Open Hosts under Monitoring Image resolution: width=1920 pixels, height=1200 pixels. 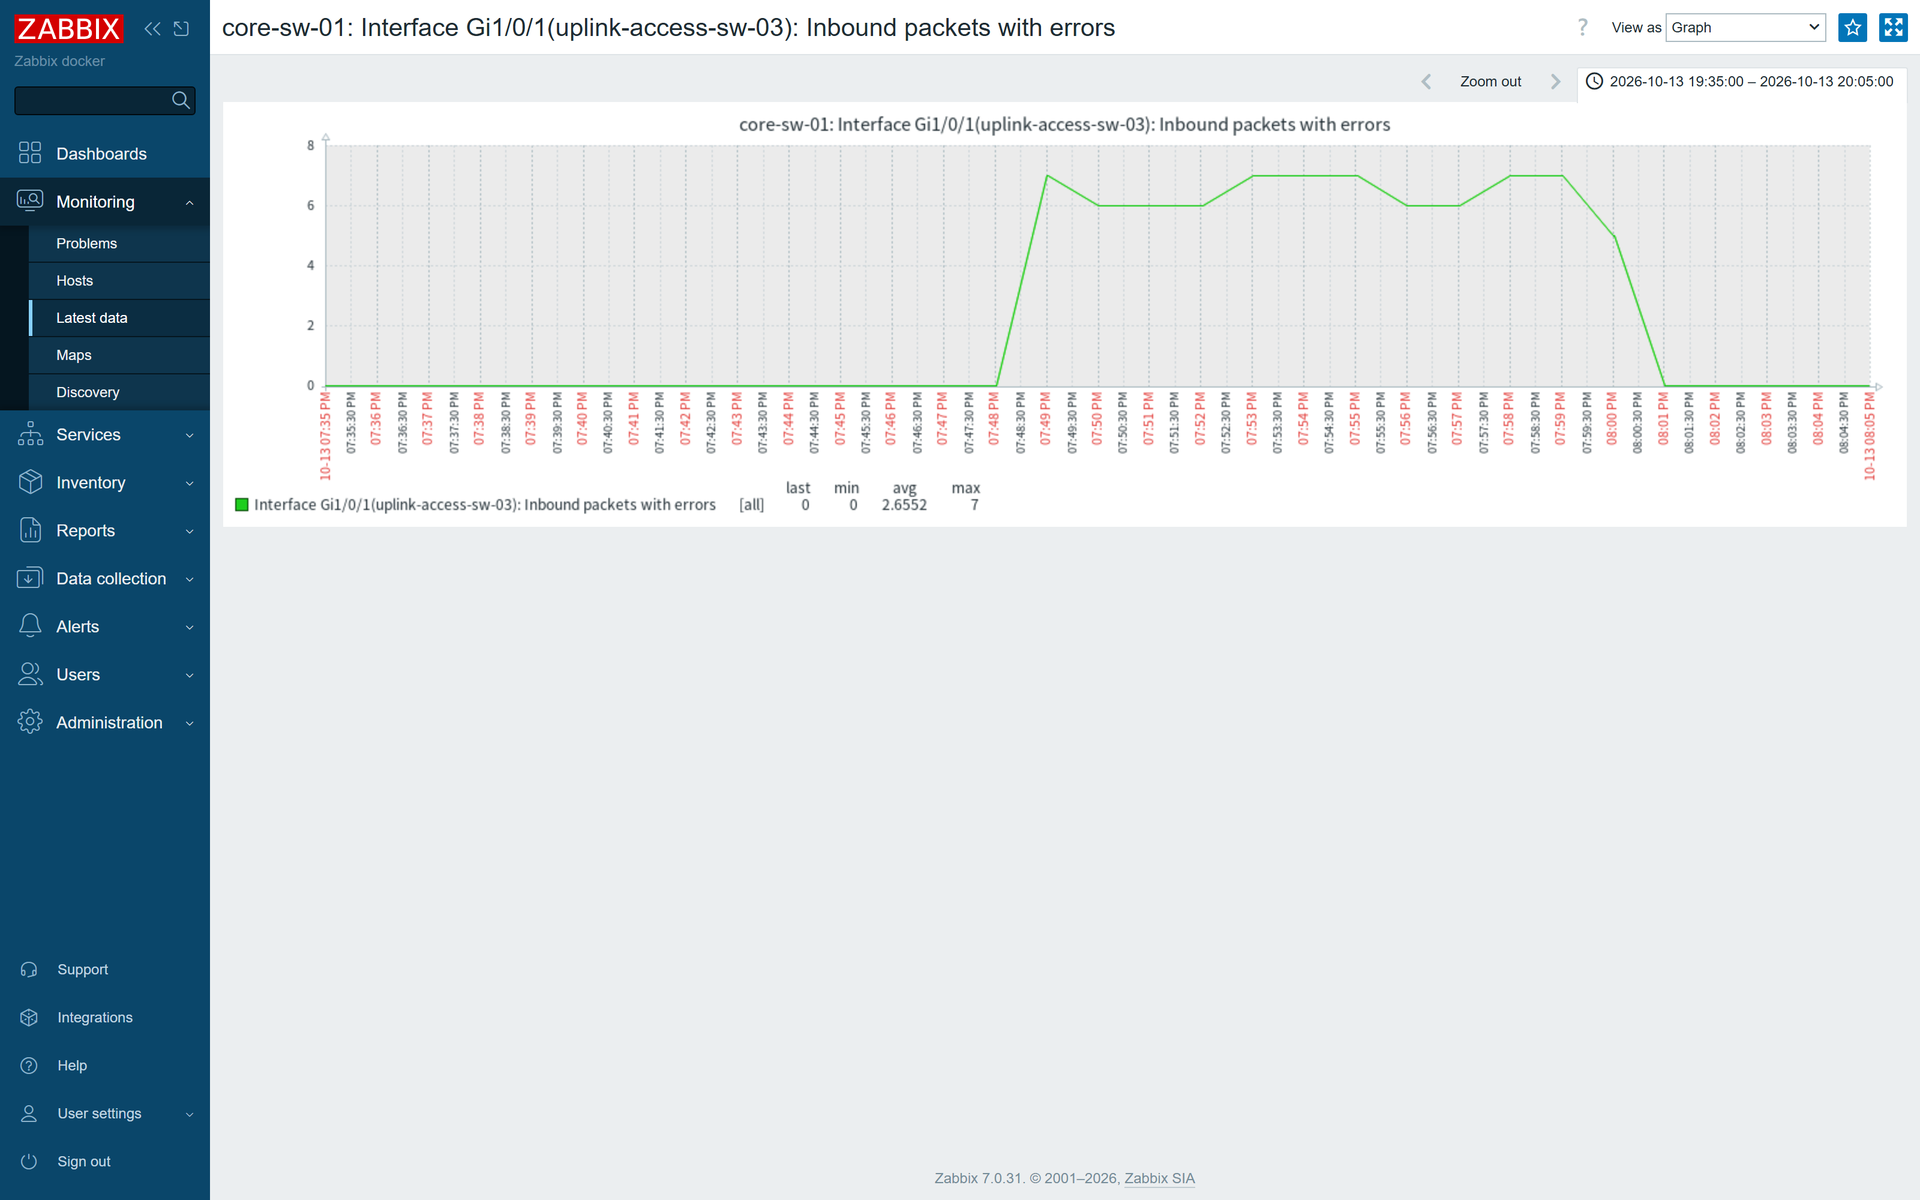click(x=119, y=281)
